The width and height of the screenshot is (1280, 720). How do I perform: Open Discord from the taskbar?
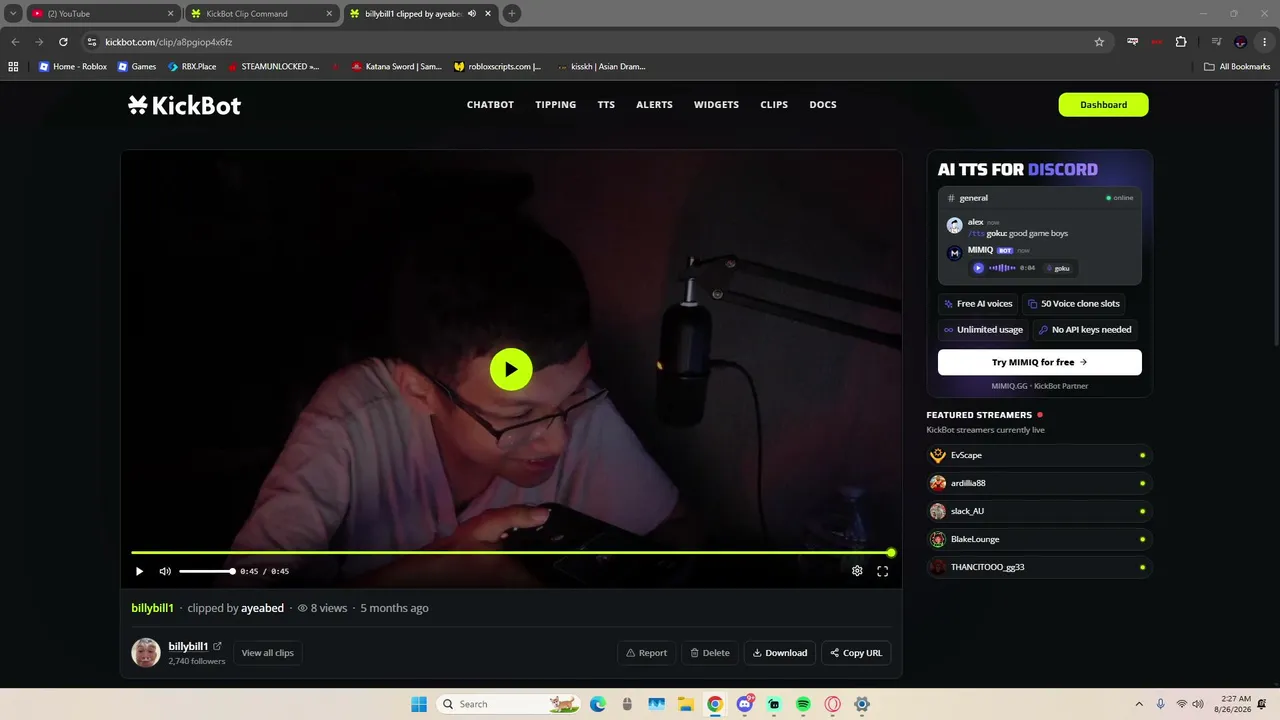[x=745, y=704]
